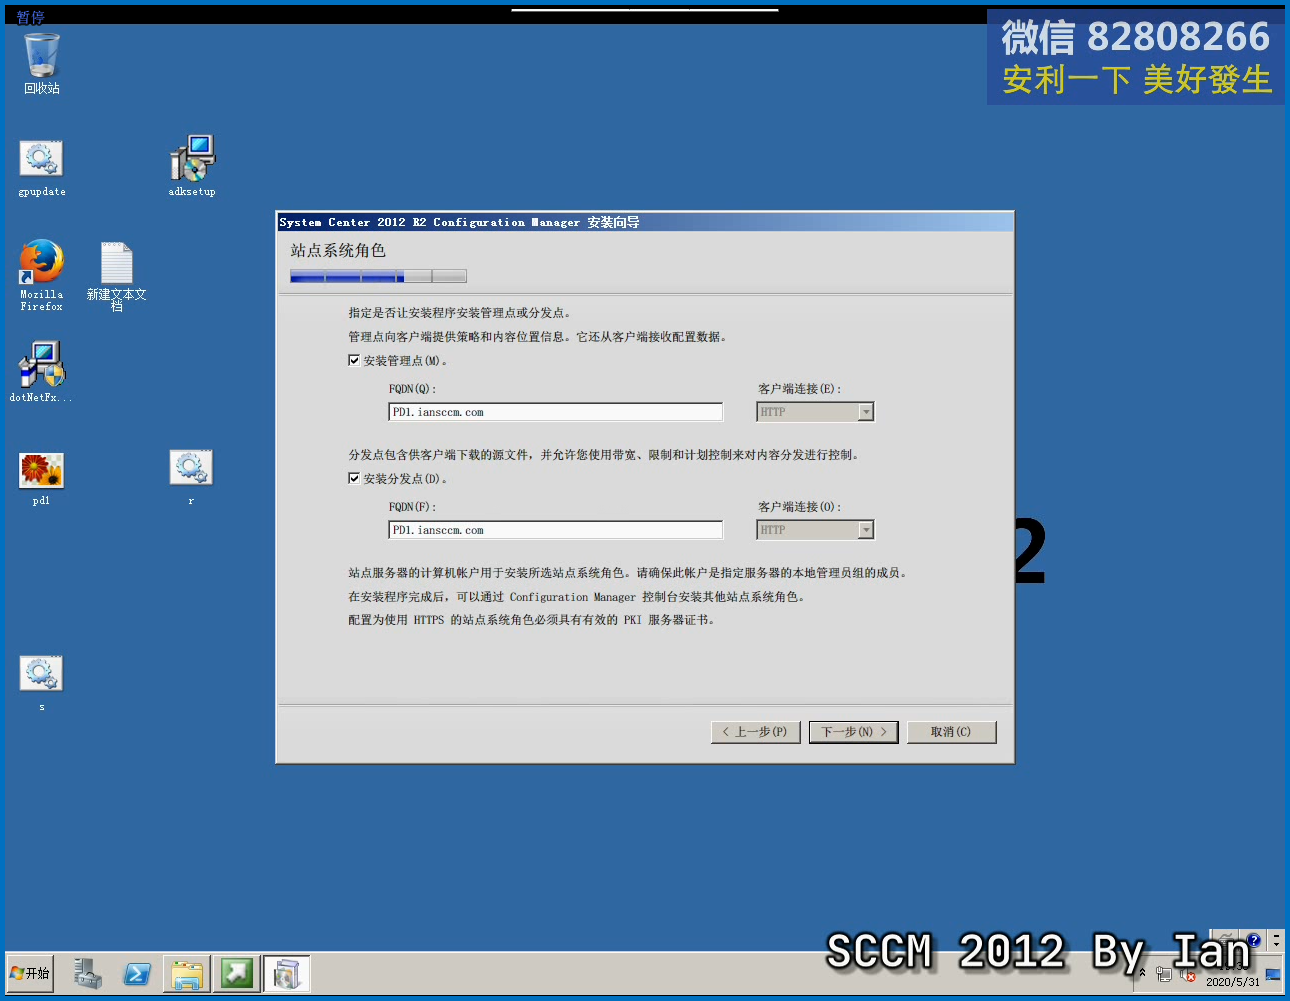Open the 开始 Start menu
Viewport: 1290px width, 1001px height.
[x=30, y=973]
